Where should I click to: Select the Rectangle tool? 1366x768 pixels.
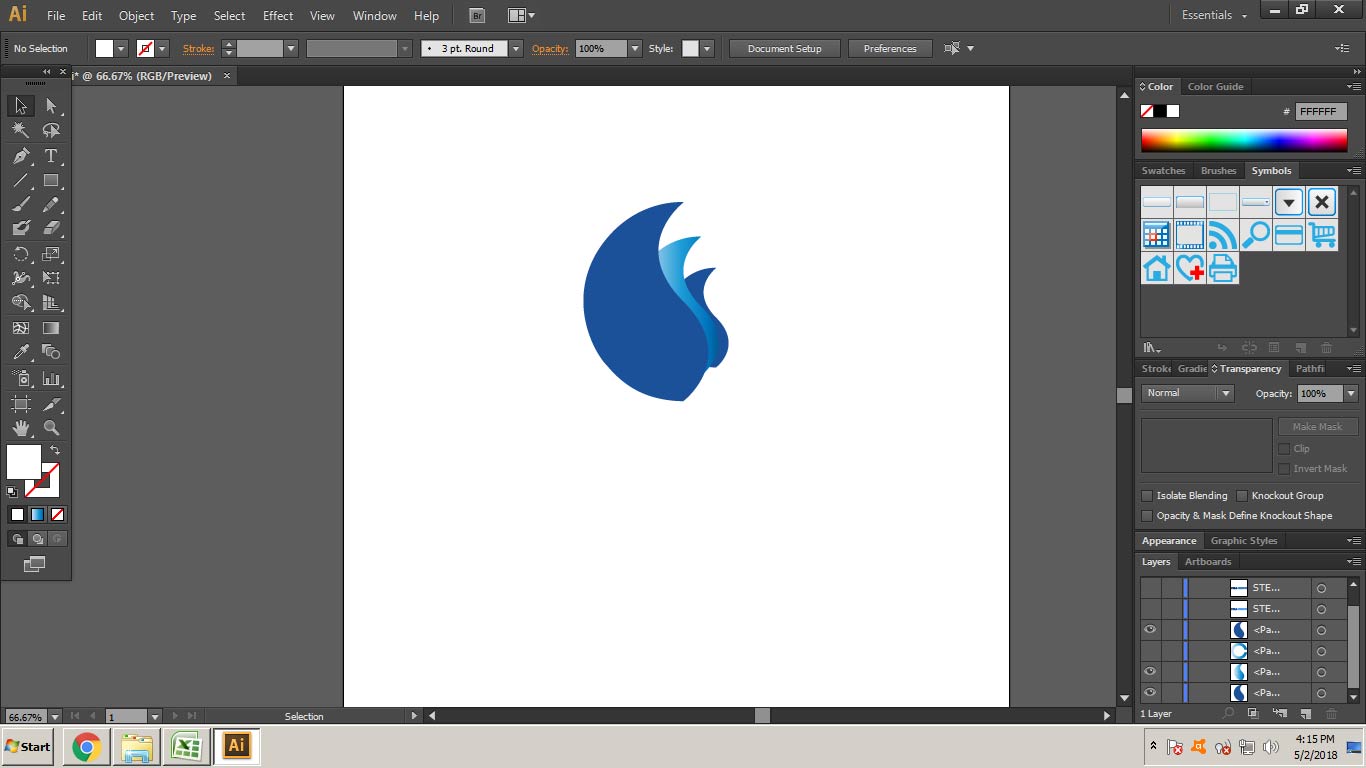coord(51,181)
